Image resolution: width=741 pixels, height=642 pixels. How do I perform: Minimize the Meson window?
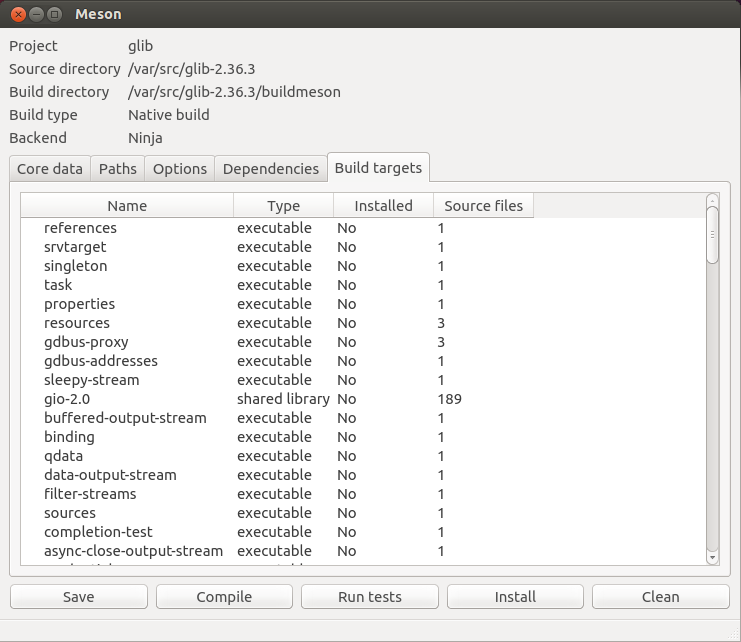point(35,14)
